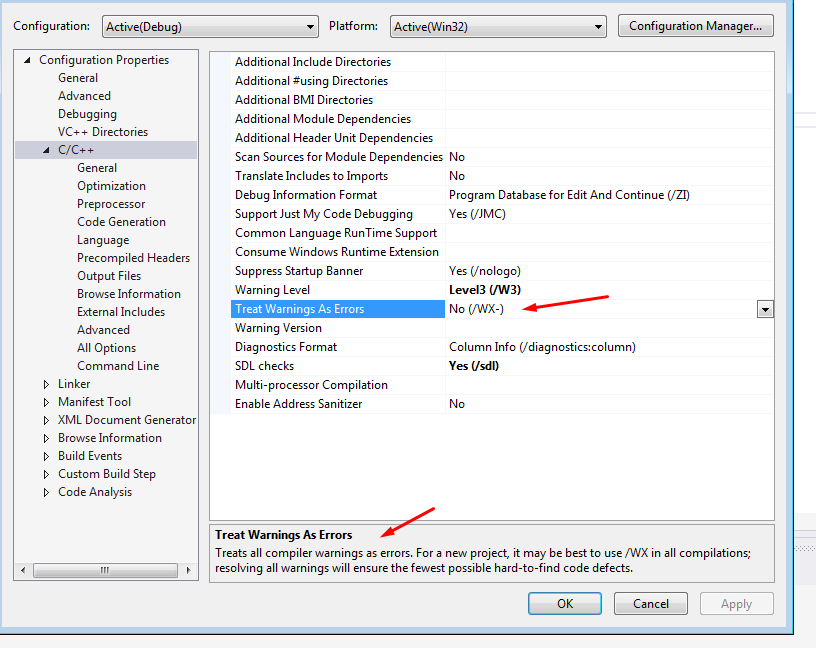Image resolution: width=816 pixels, height=648 pixels.
Task: Open the Configuration dropdown showing Active(Debug)
Action: tap(210, 27)
